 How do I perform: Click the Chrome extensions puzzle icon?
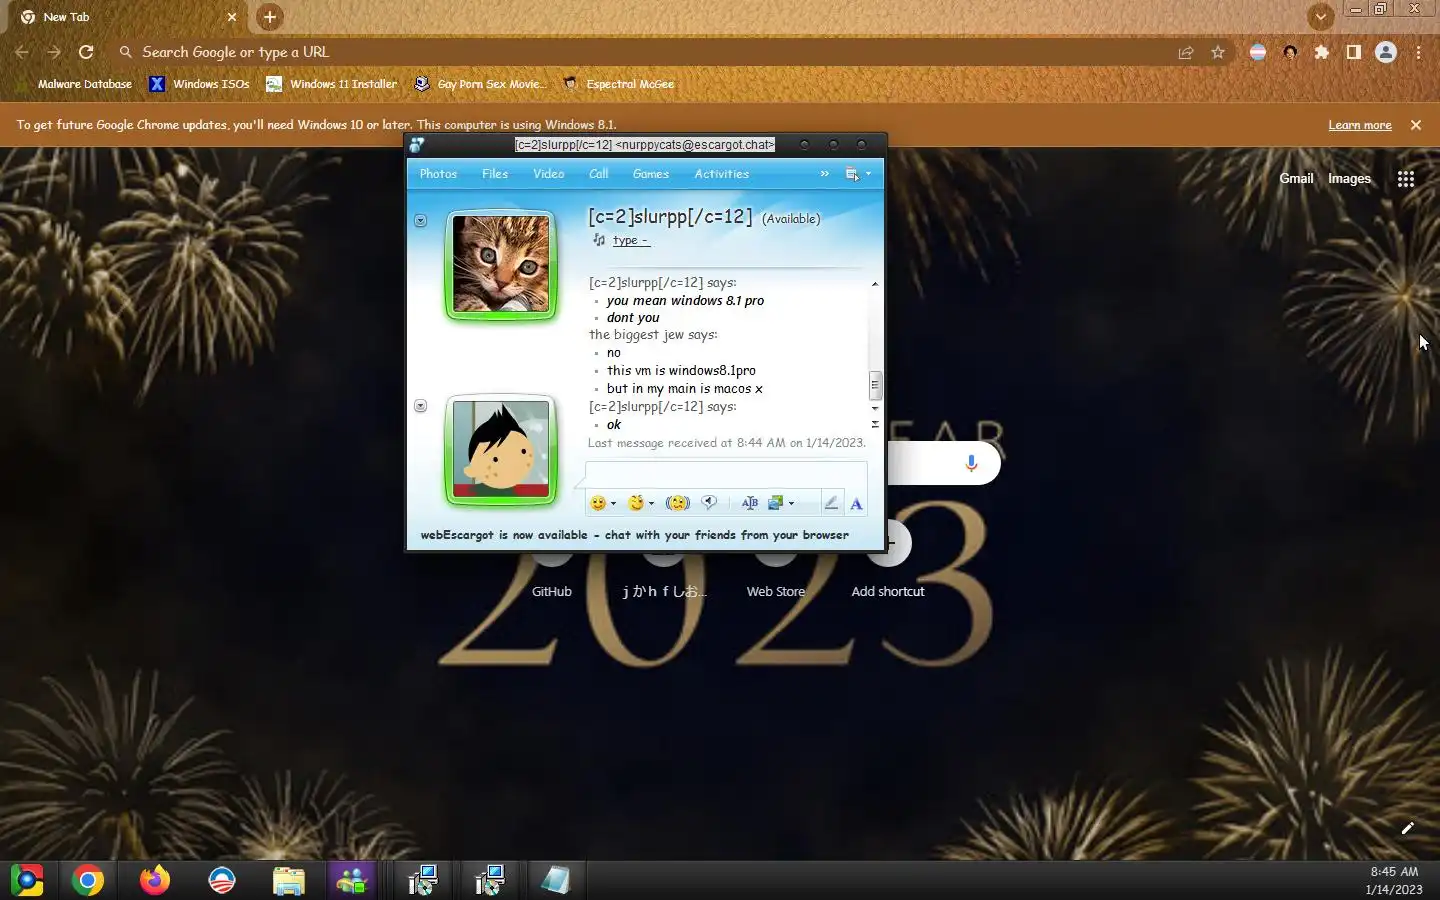pyautogui.click(x=1322, y=52)
